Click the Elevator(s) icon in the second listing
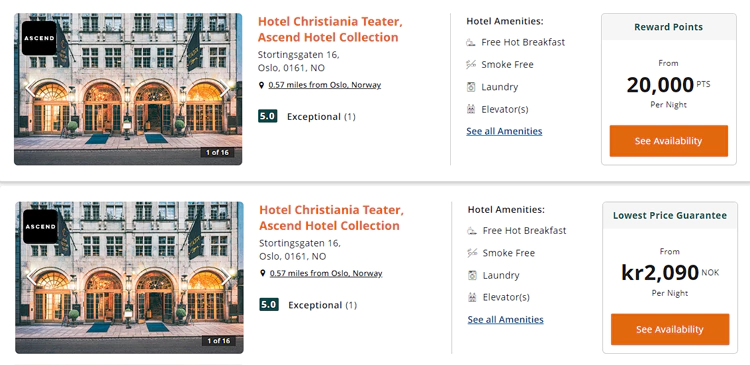This screenshot has width=750, height=365. click(x=472, y=298)
